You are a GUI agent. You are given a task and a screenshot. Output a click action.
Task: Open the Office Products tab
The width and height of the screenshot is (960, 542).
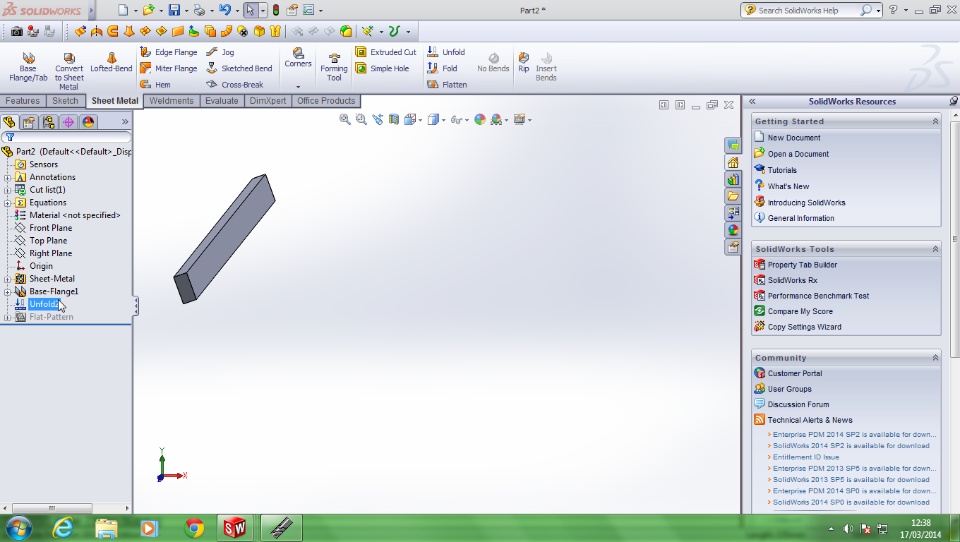pos(326,101)
